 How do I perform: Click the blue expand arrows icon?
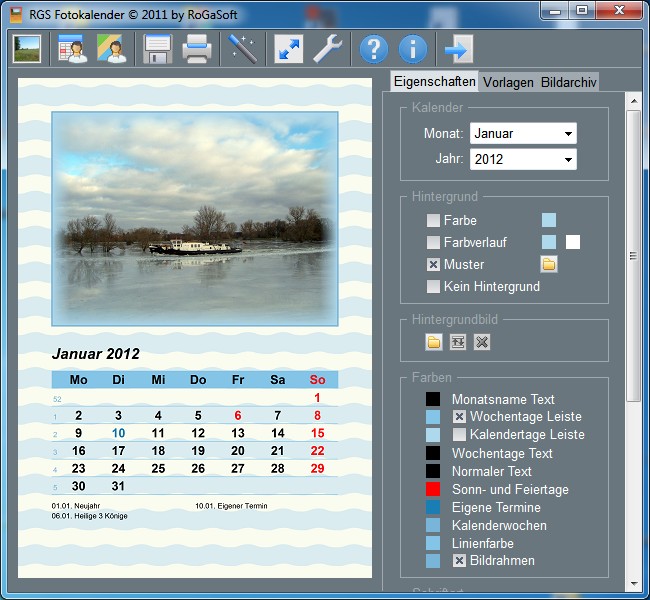pos(288,48)
